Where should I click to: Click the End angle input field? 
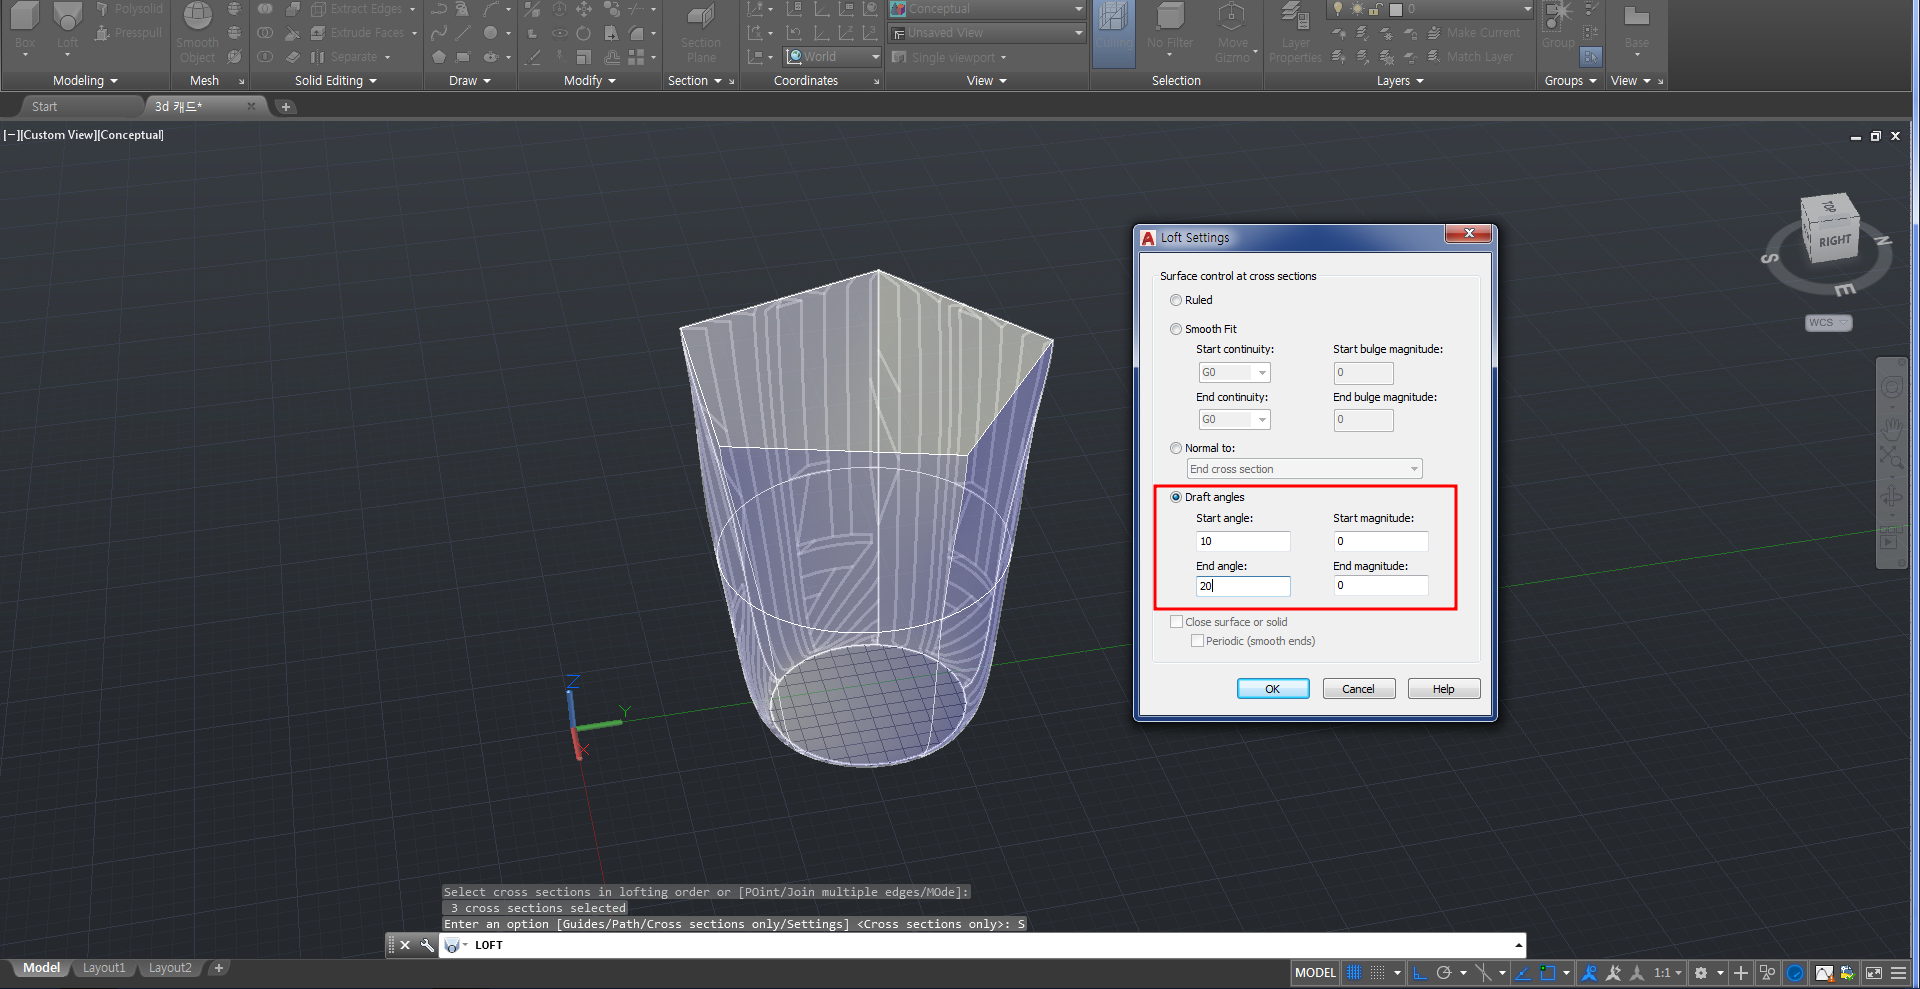click(1243, 586)
